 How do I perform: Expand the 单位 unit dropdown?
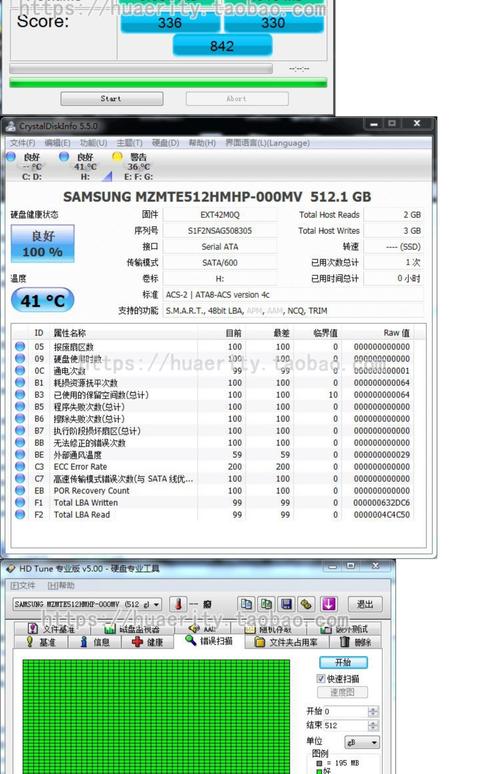361,742
